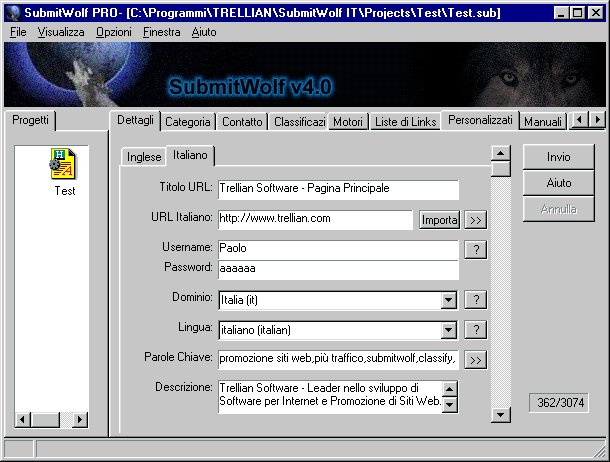Screen dimensions: 610x462
Task: Open the Opzioni menu
Action: click(x=114, y=32)
